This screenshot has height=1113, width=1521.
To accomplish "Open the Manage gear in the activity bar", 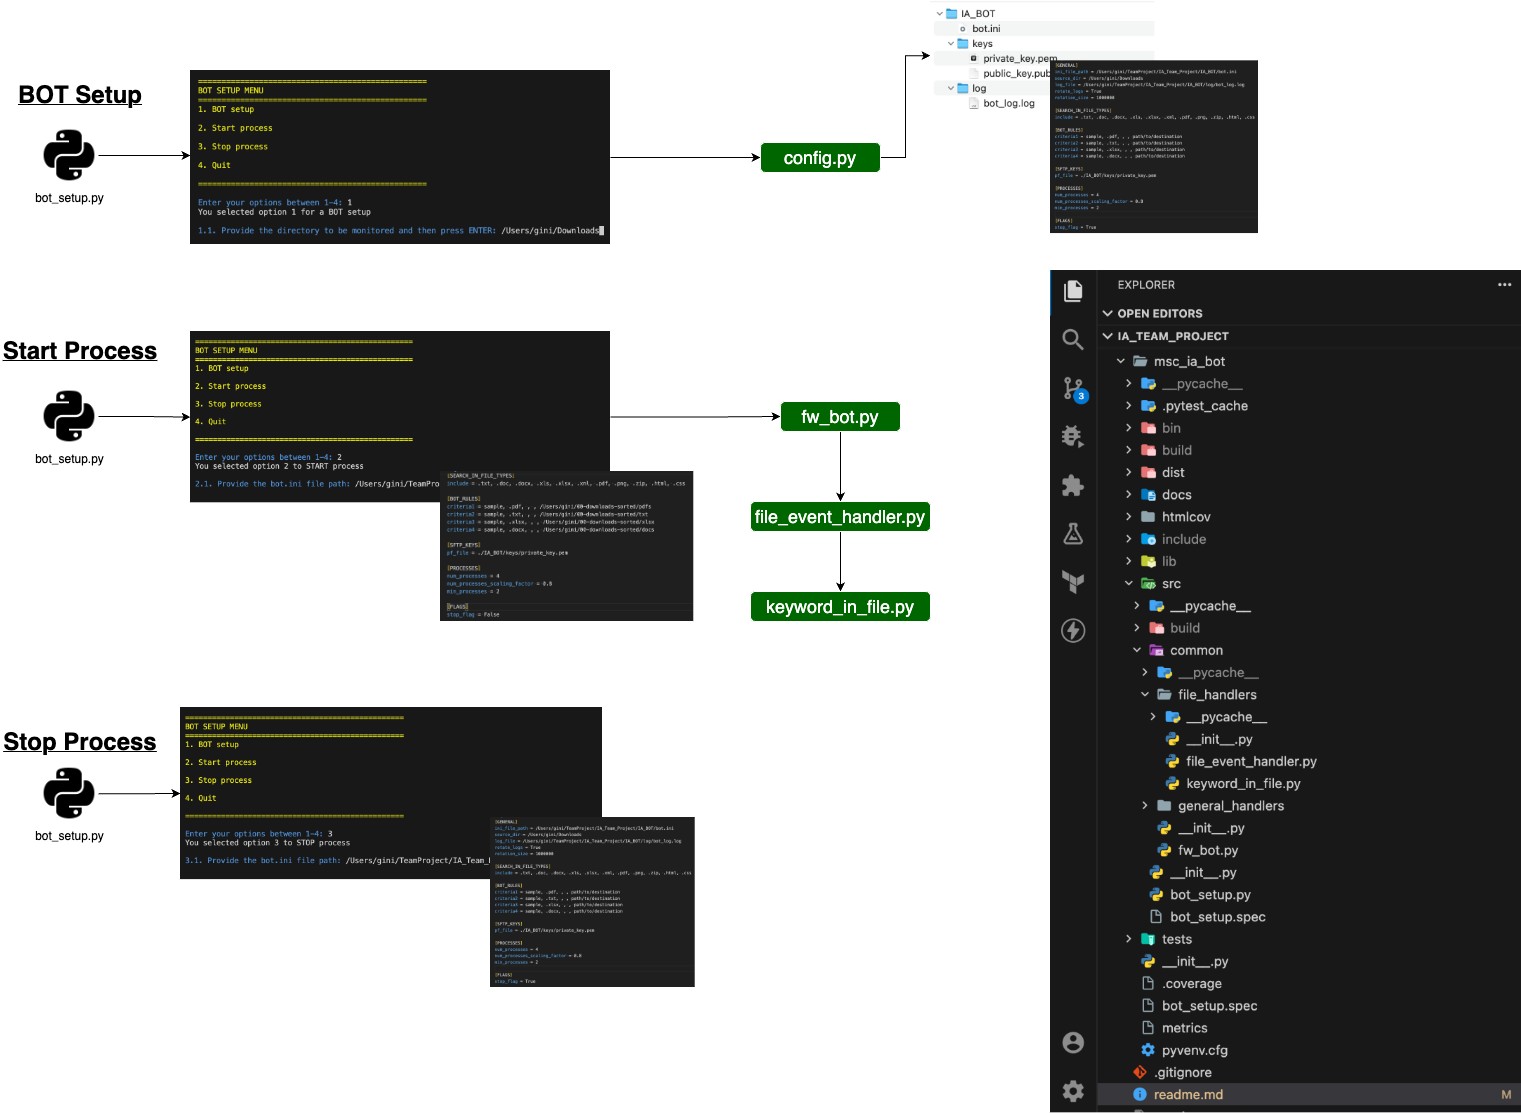I will click(x=1073, y=1091).
